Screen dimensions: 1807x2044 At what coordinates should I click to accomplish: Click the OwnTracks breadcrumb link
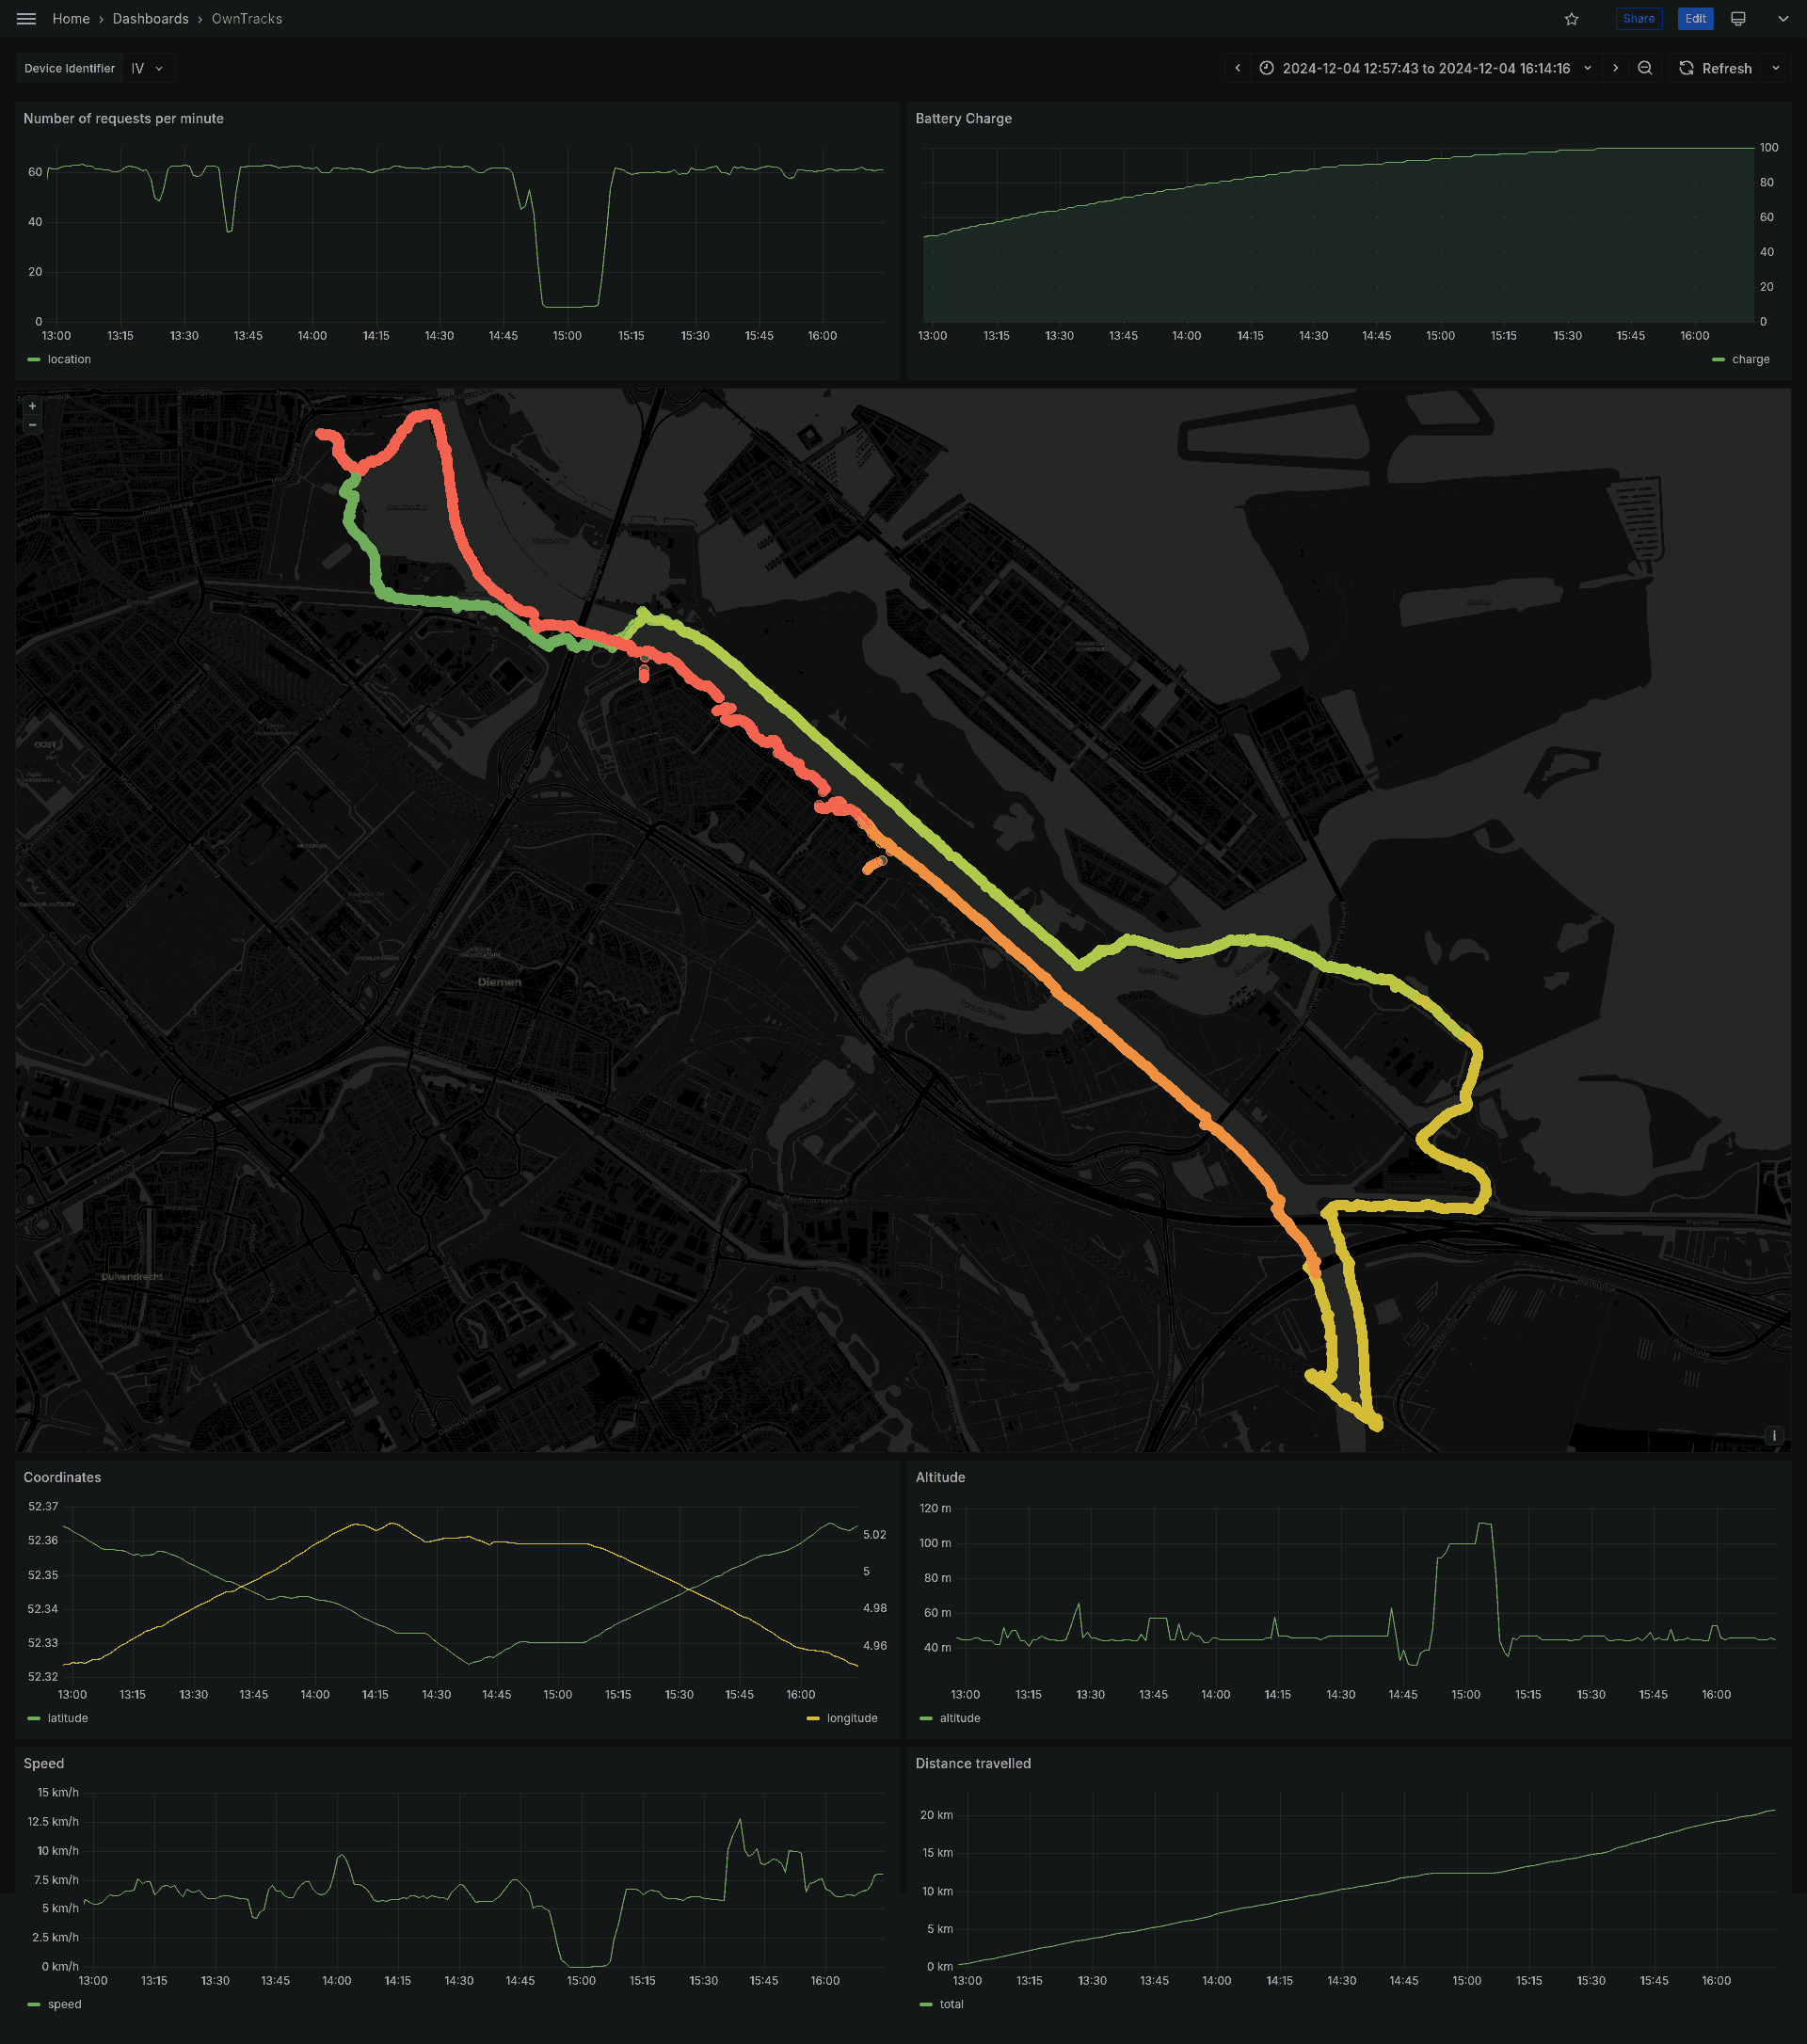click(244, 19)
